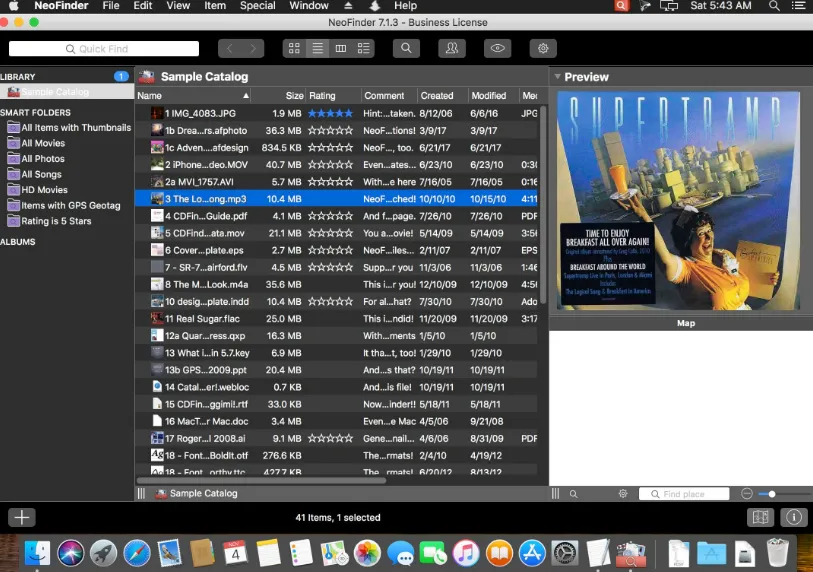Select the 1b Drea...rs.afphoto row
The width and height of the screenshot is (813, 572).
coord(337,130)
